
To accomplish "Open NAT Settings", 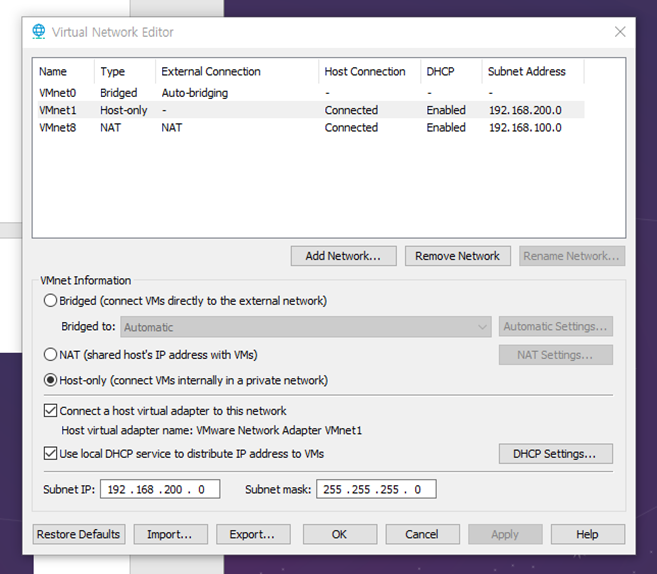I will [556, 355].
